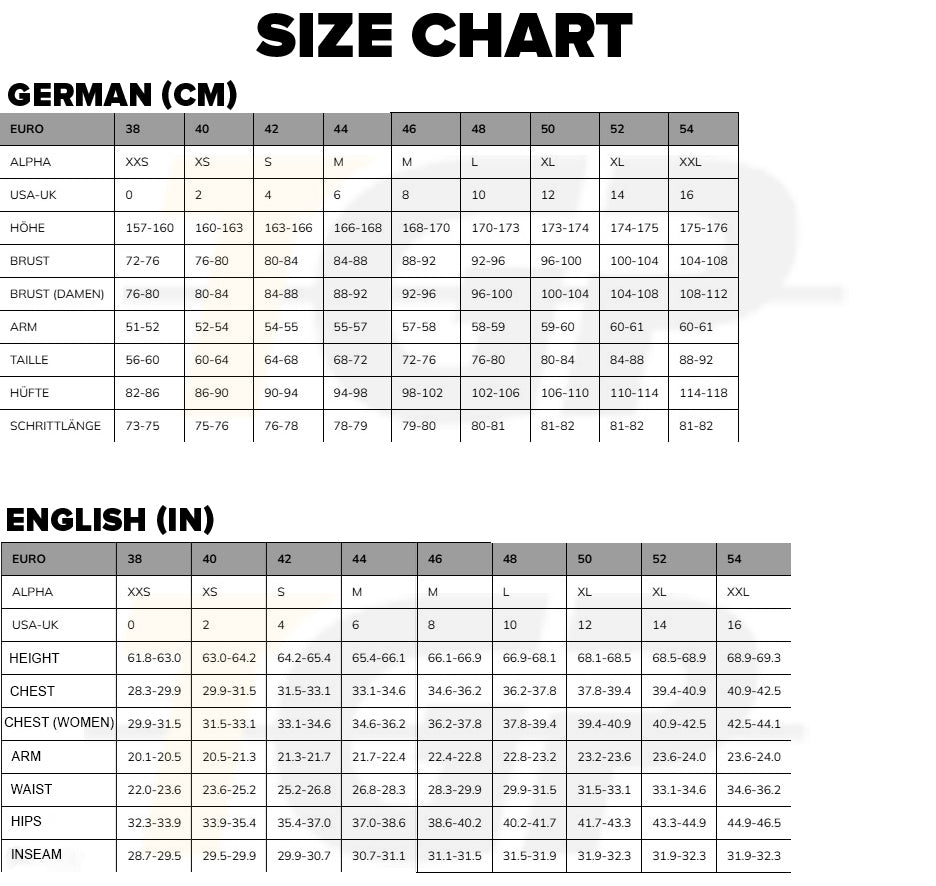936x886 pixels.
Task: Select the SCHRITTLÄNGE row label
Action: click(x=56, y=426)
